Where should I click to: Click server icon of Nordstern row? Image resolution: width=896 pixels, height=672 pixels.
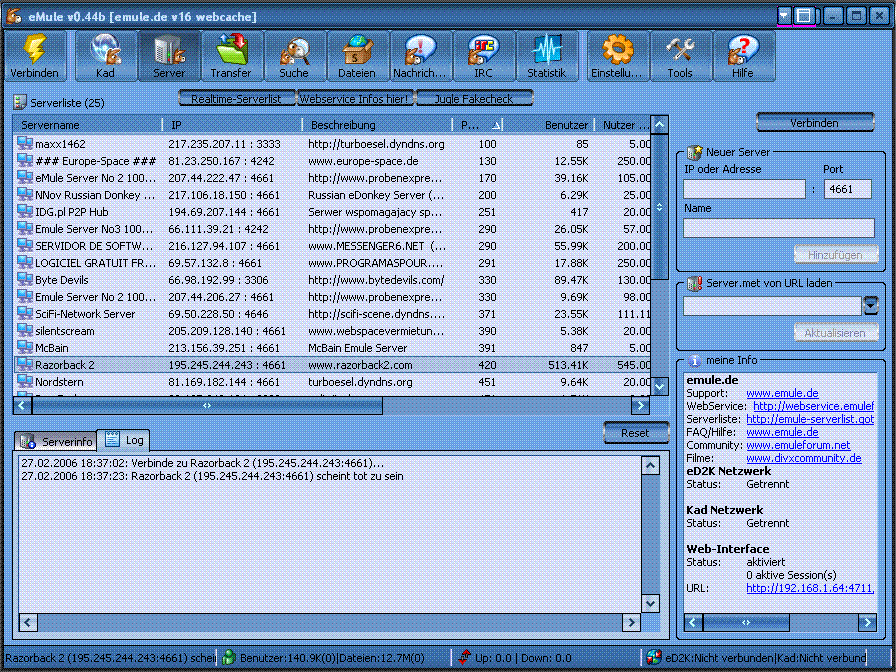[25, 381]
